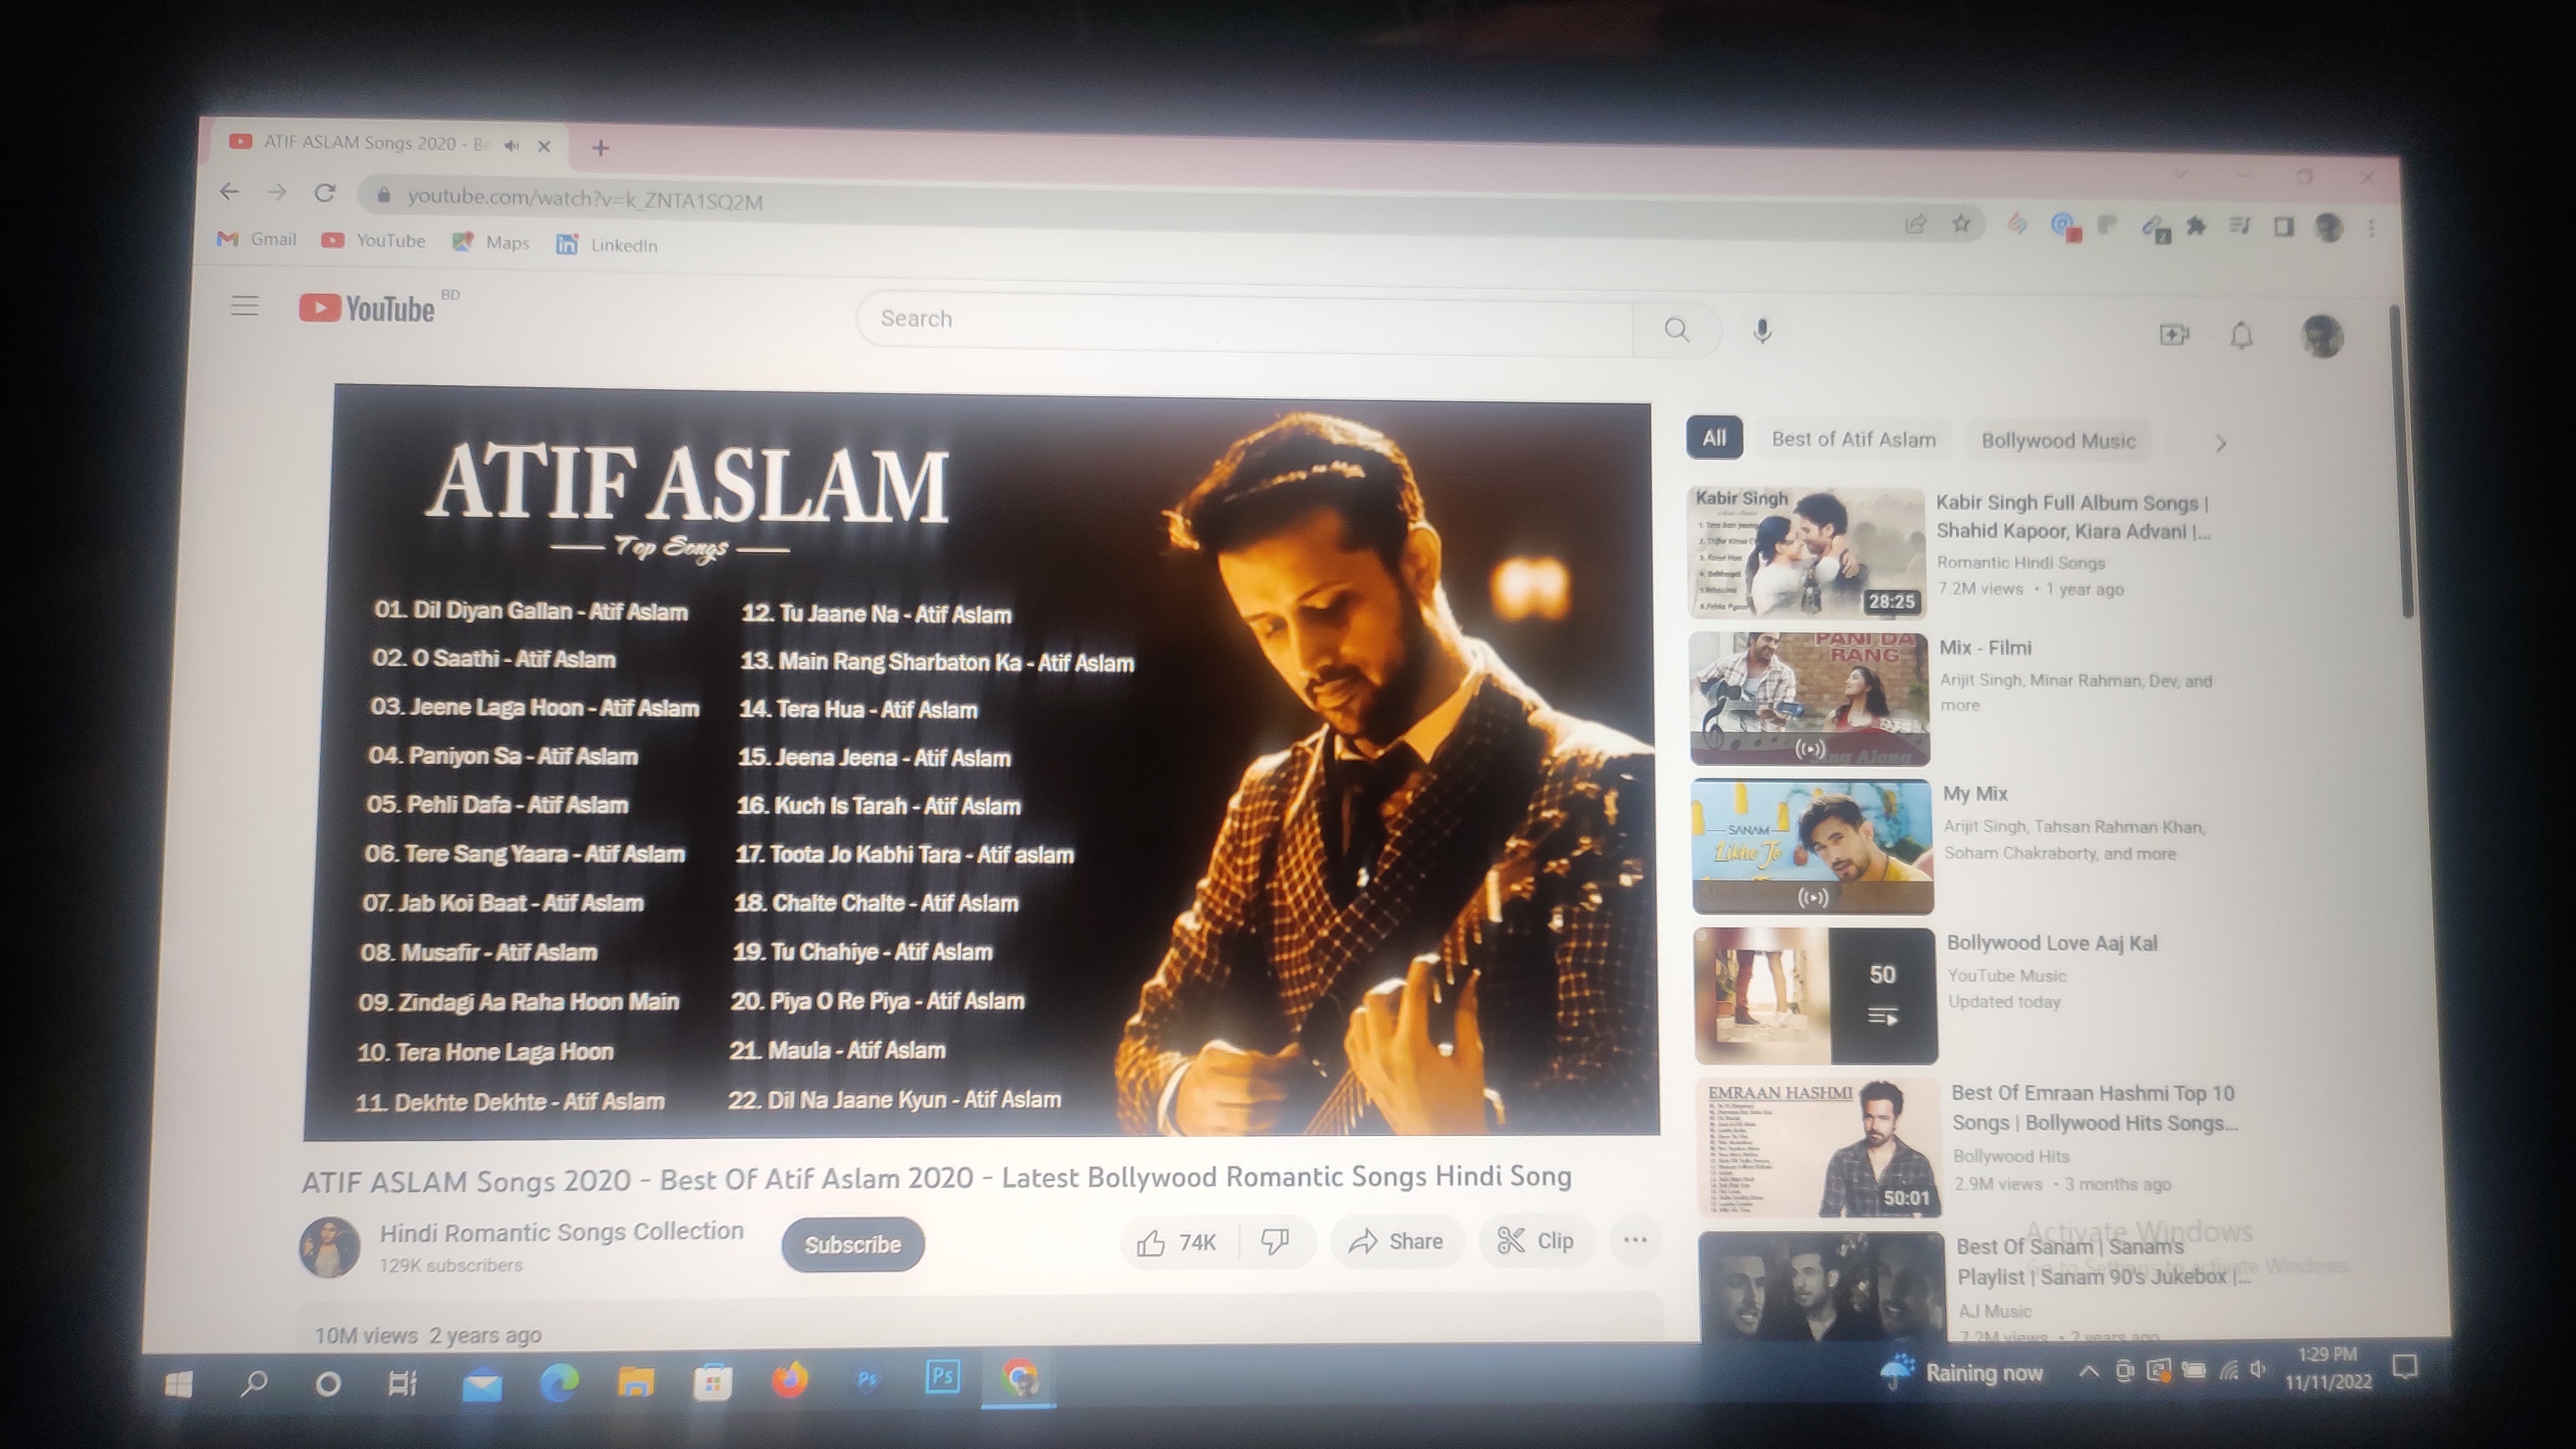Open the Emraan Hashmi 50:01 thumbnail
The image size is (2576, 1449).
click(x=1819, y=1147)
